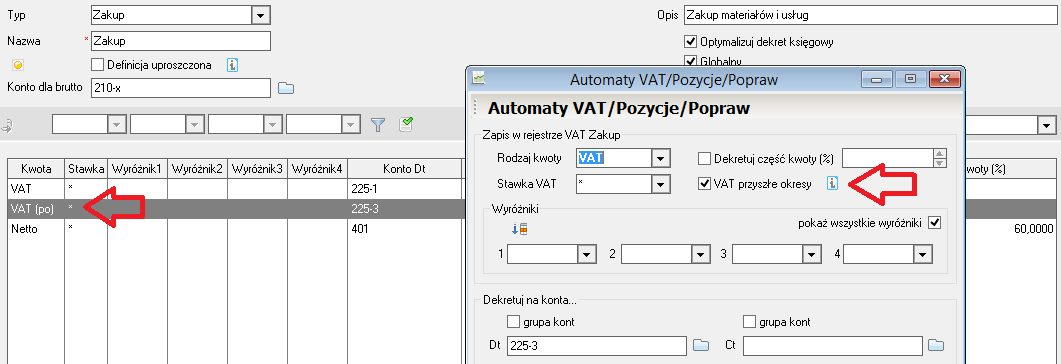Open info icon beside Definicja uproszczona
This screenshot has width=1061, height=364.
(232, 66)
